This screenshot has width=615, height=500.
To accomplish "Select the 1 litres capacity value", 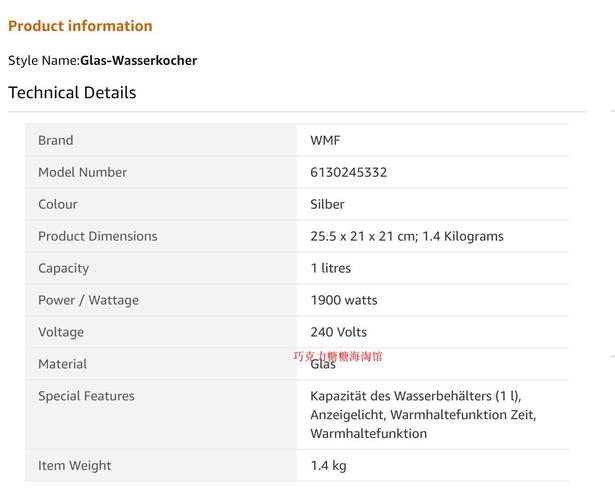I will coord(330,268).
